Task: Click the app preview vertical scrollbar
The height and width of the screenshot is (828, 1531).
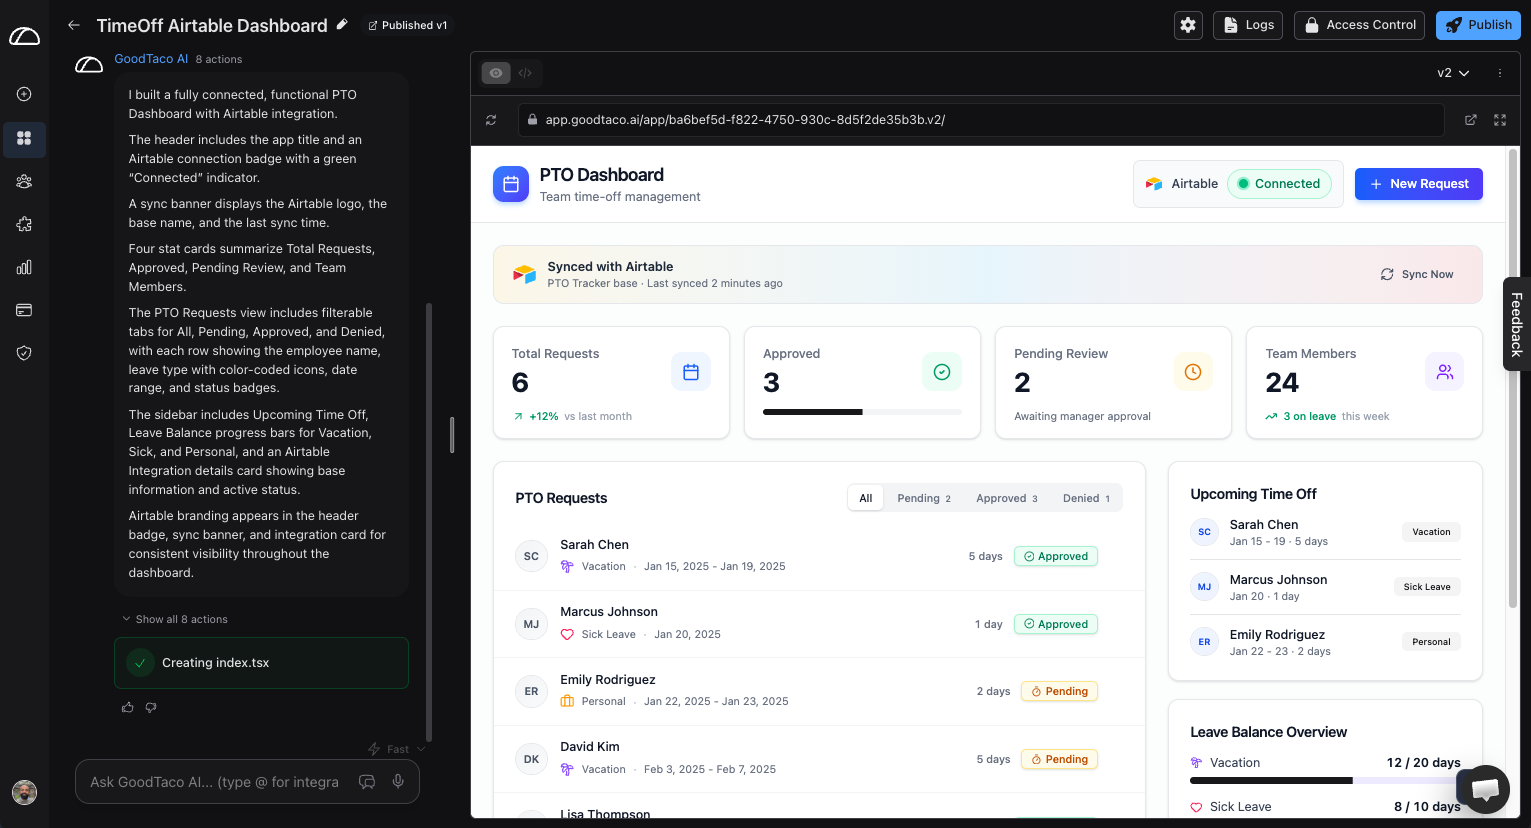Action: click(x=1513, y=378)
